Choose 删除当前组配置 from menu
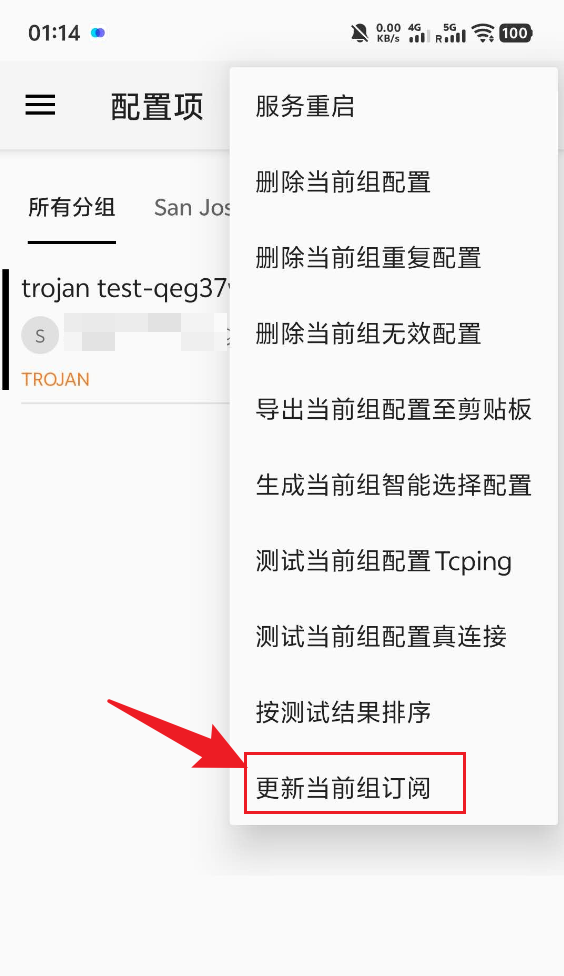 393,182
